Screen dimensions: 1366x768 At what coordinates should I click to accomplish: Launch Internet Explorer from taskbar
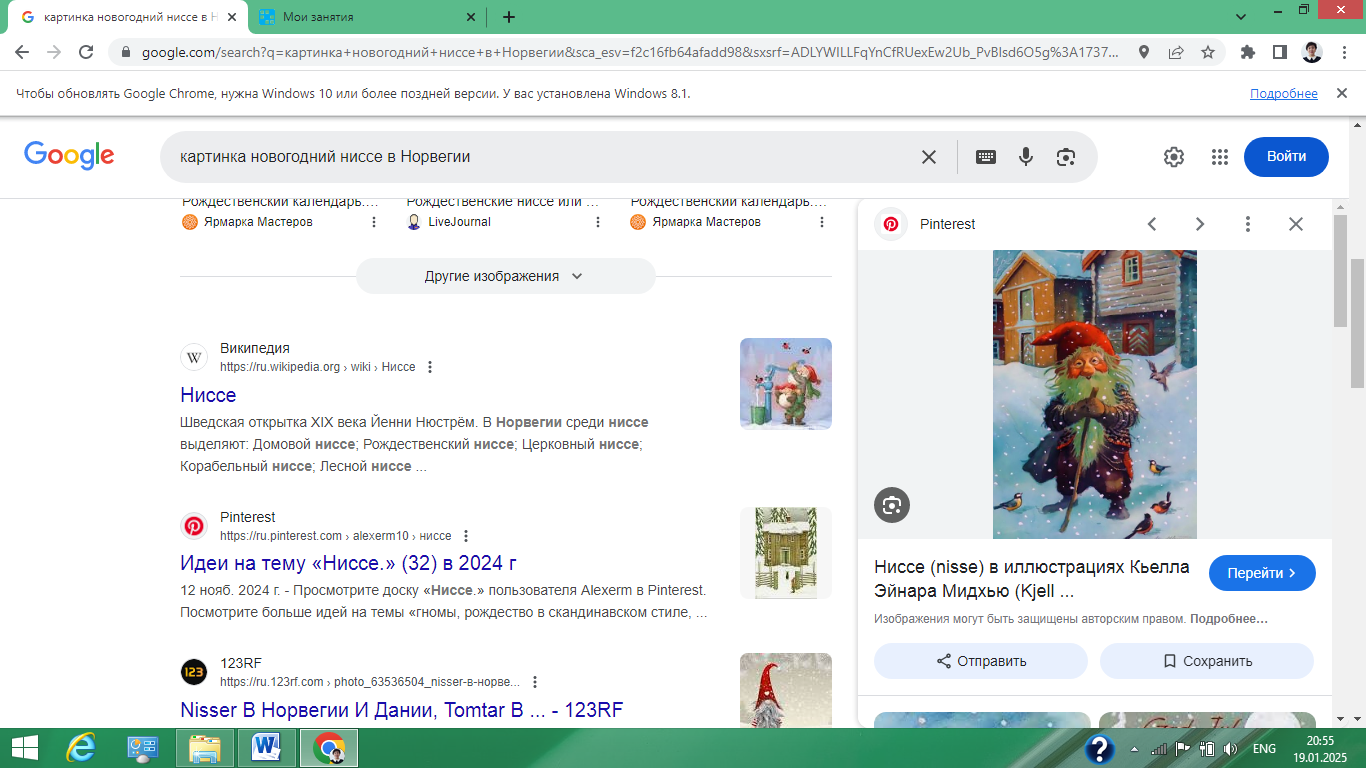[x=80, y=748]
